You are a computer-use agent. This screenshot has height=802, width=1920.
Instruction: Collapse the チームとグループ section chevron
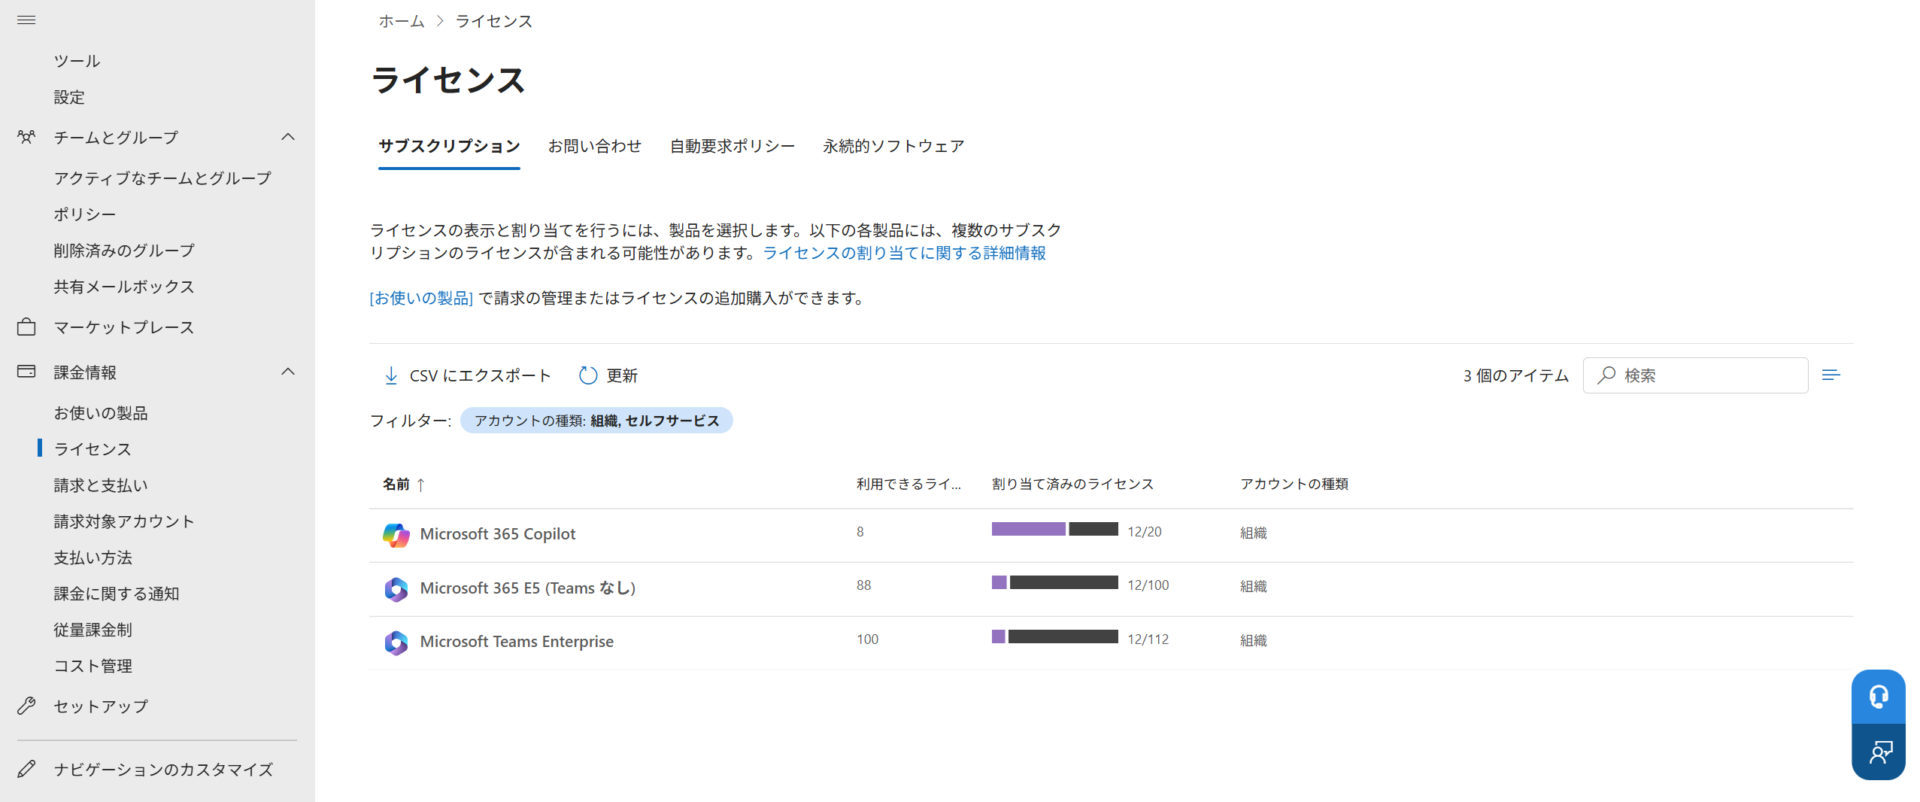[x=288, y=137]
